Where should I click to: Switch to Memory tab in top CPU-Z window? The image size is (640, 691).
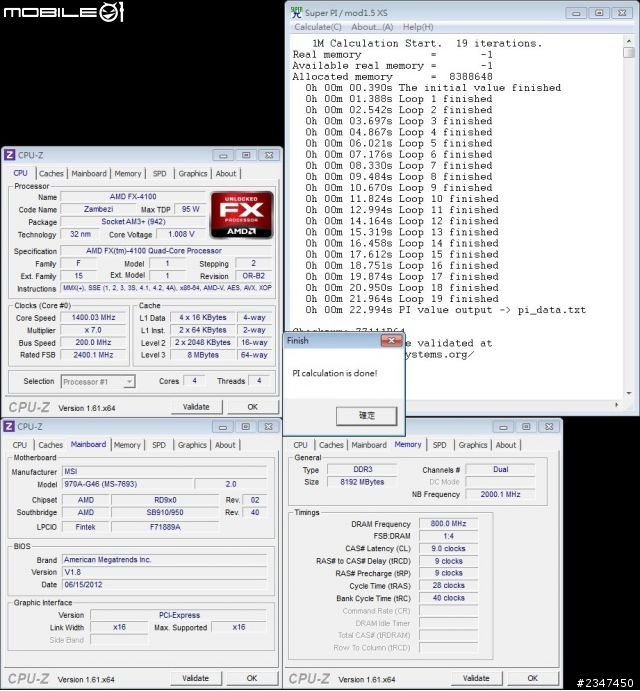pyautogui.click(x=128, y=173)
